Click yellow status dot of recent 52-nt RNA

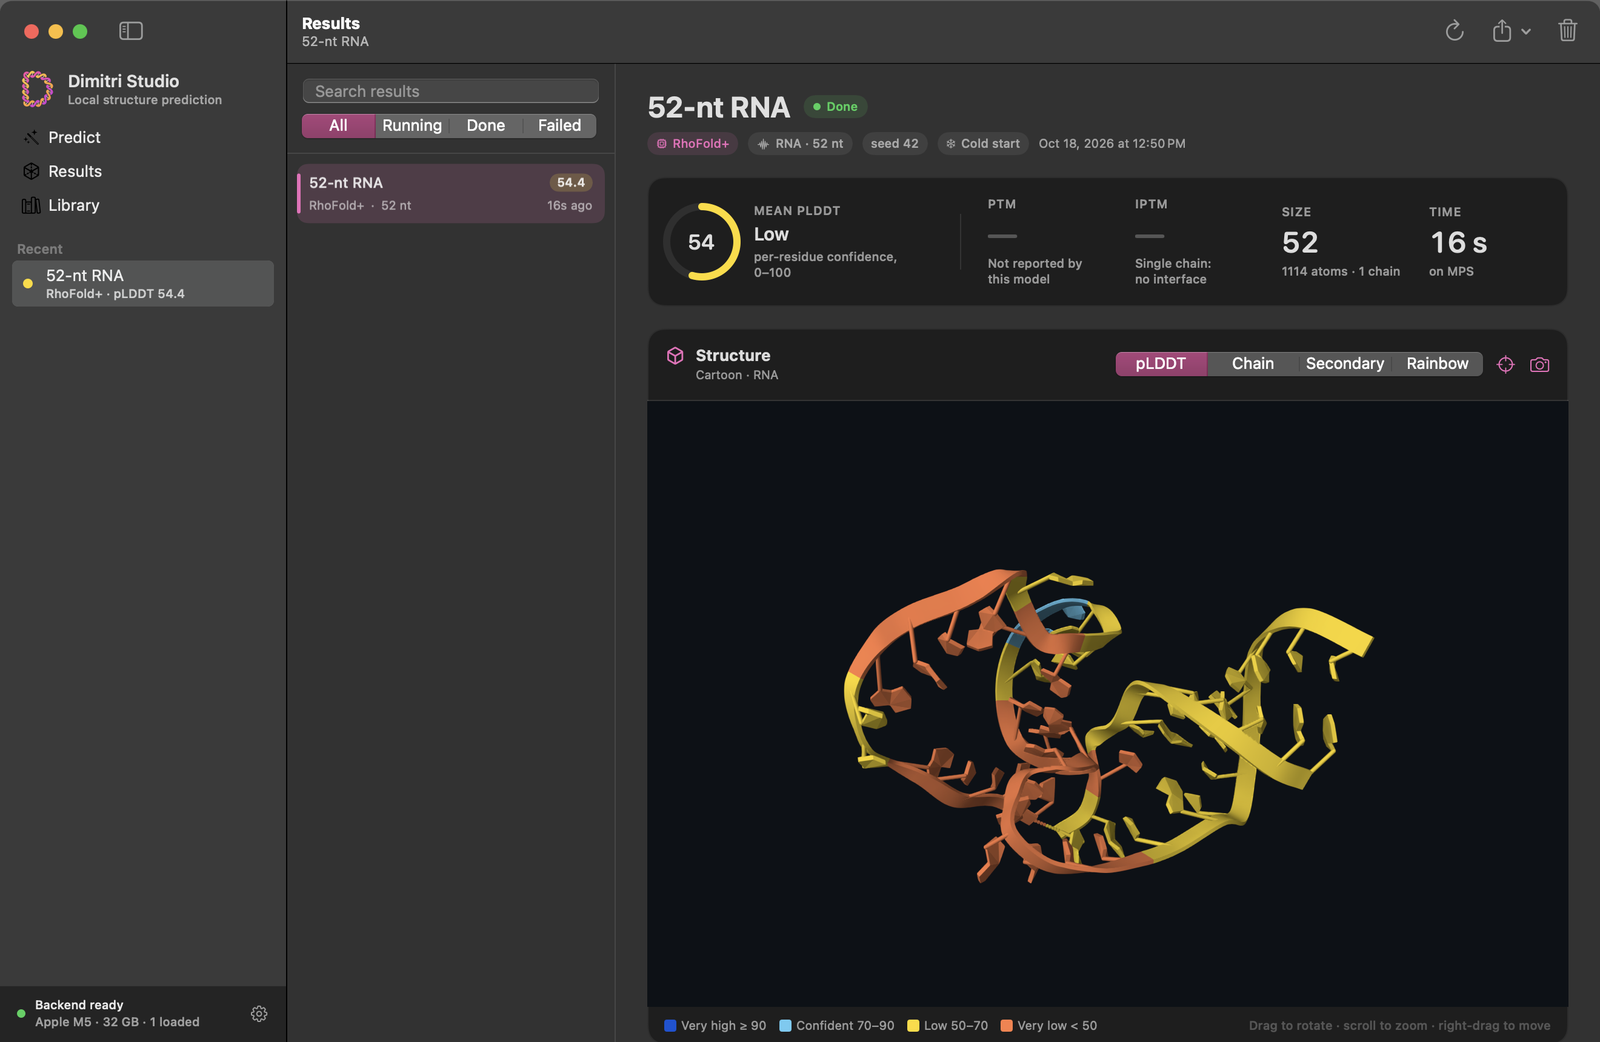[x=28, y=284]
